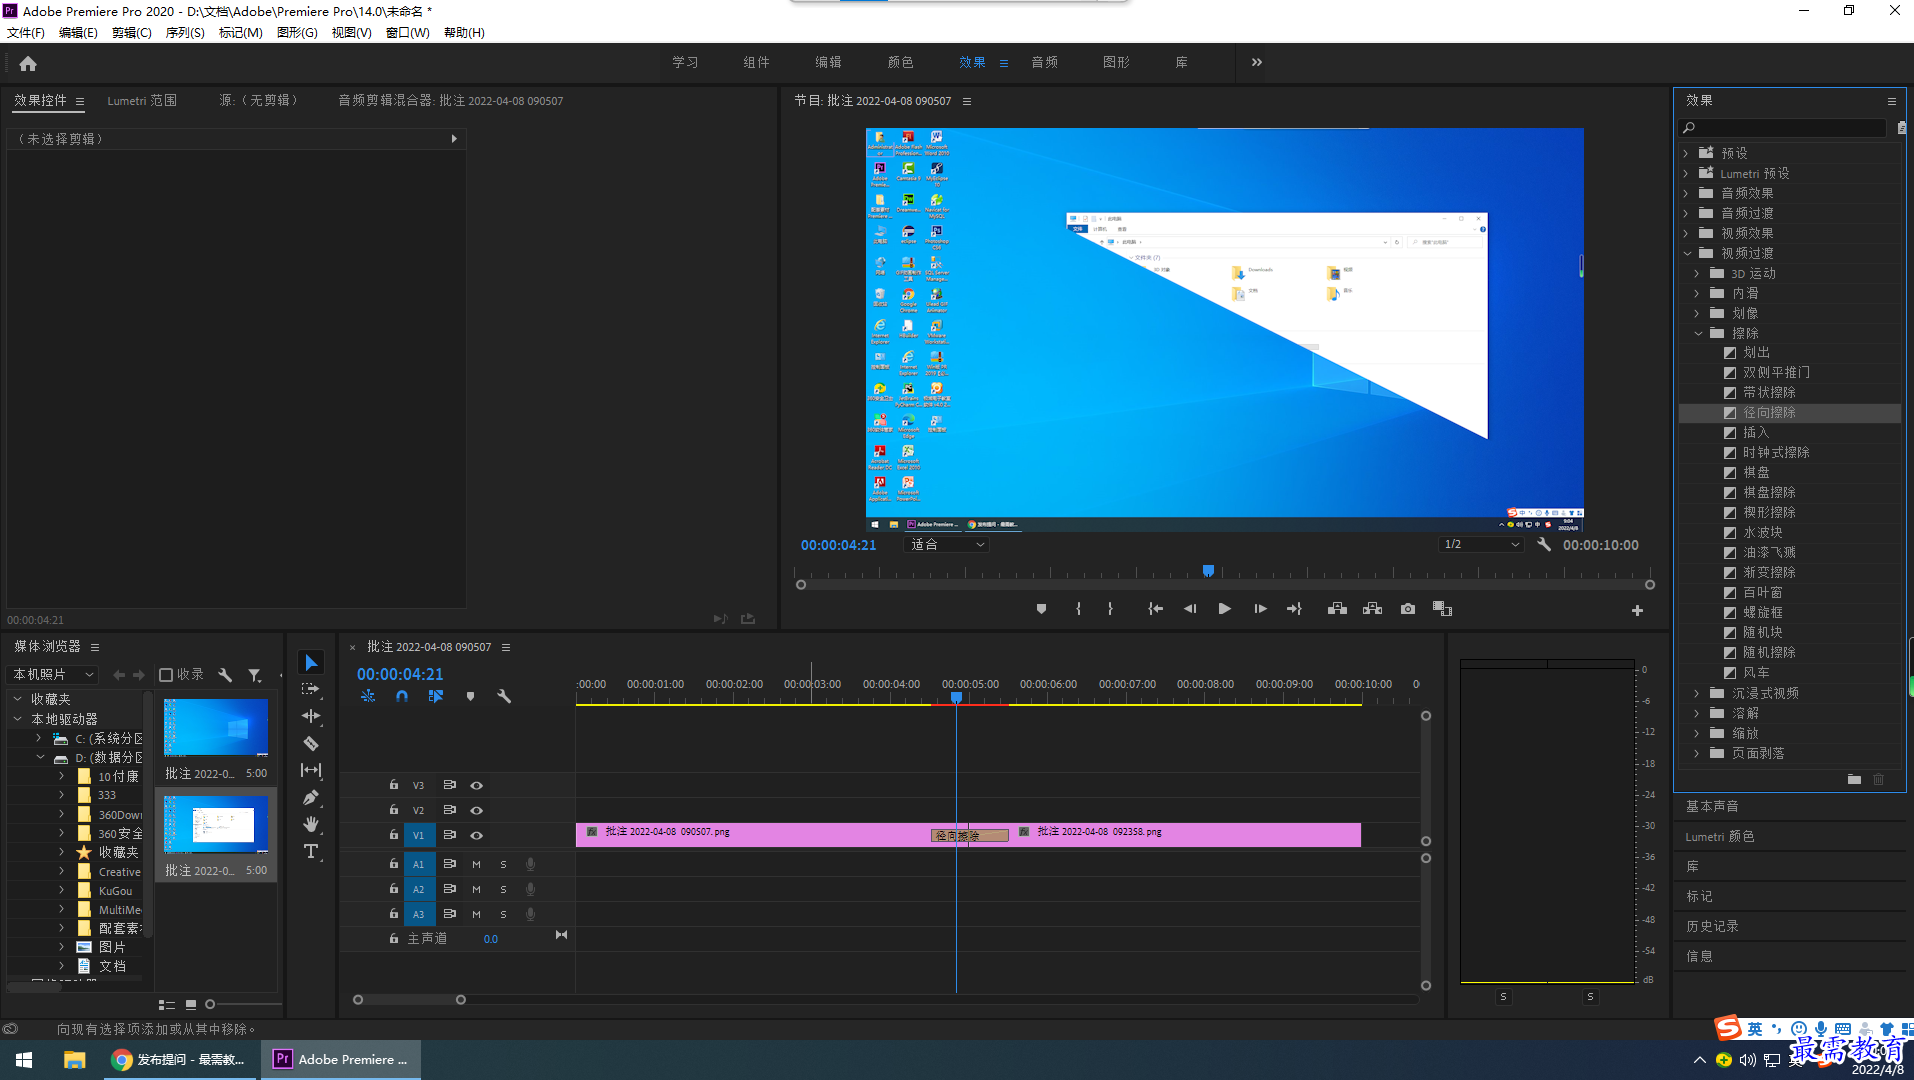Toggle V1 track output eye
This screenshot has height=1080, width=1914.
point(477,835)
